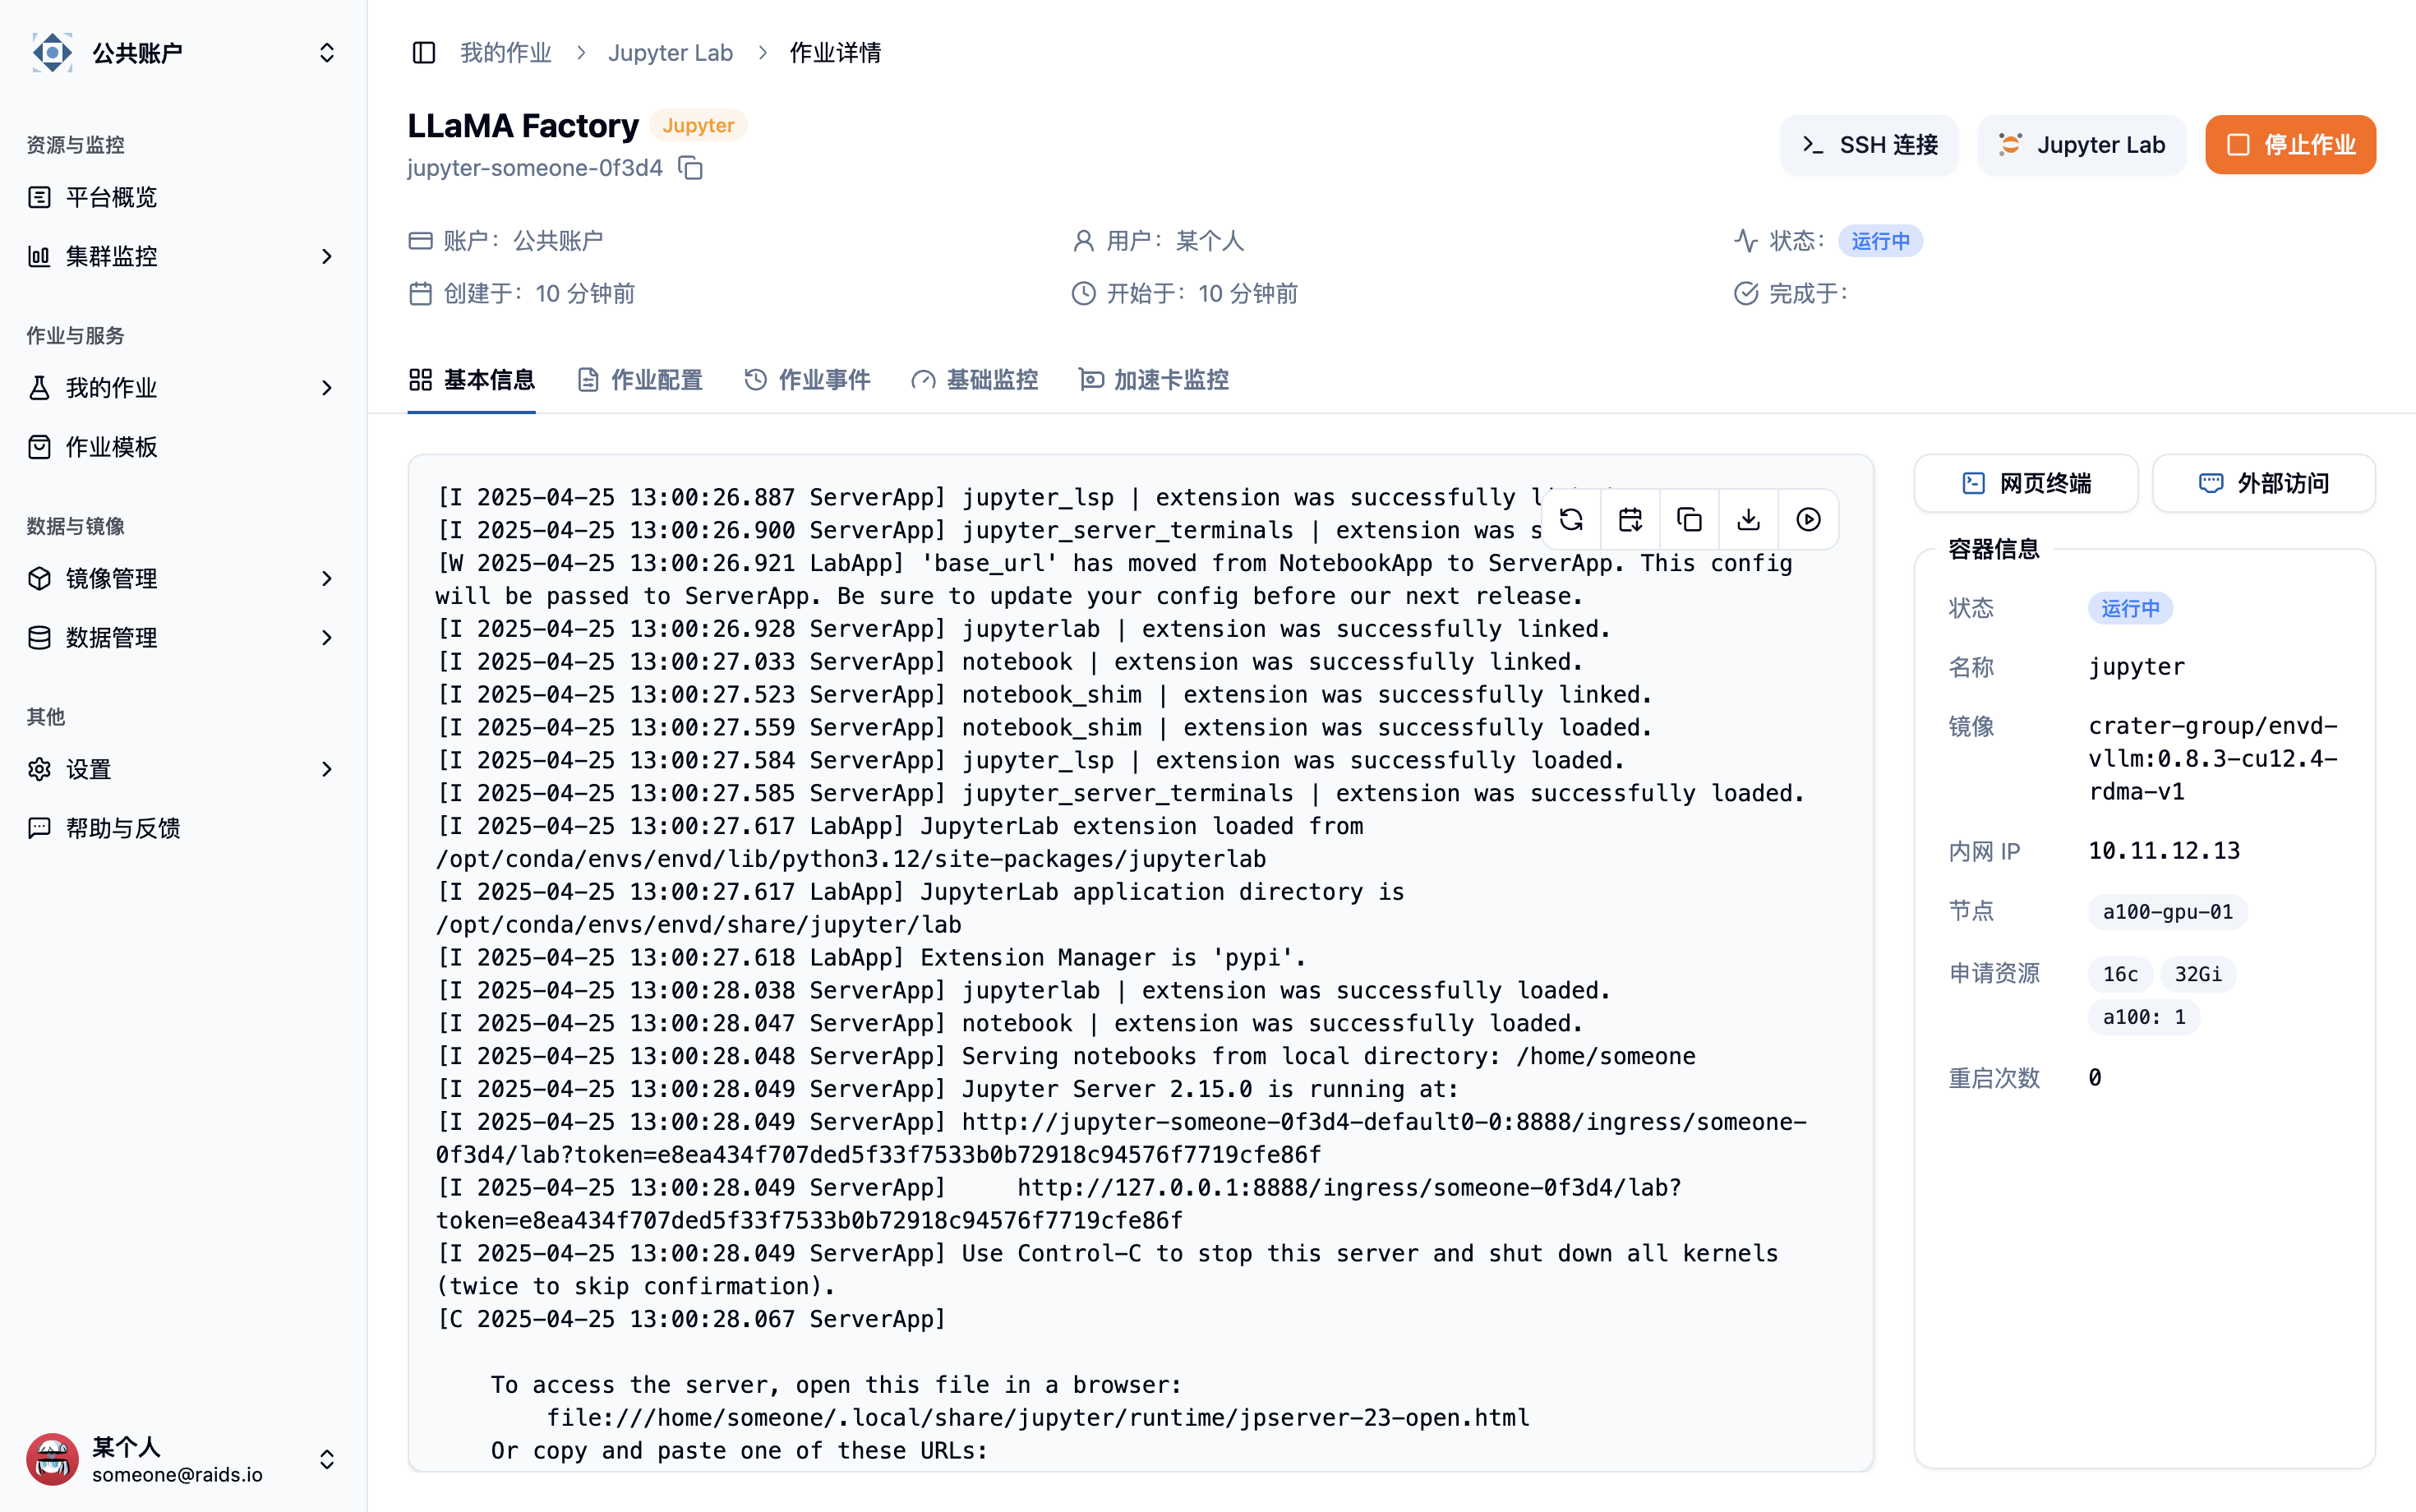Open 网页终端 web terminal
2416x1512 pixels.
coord(2026,484)
